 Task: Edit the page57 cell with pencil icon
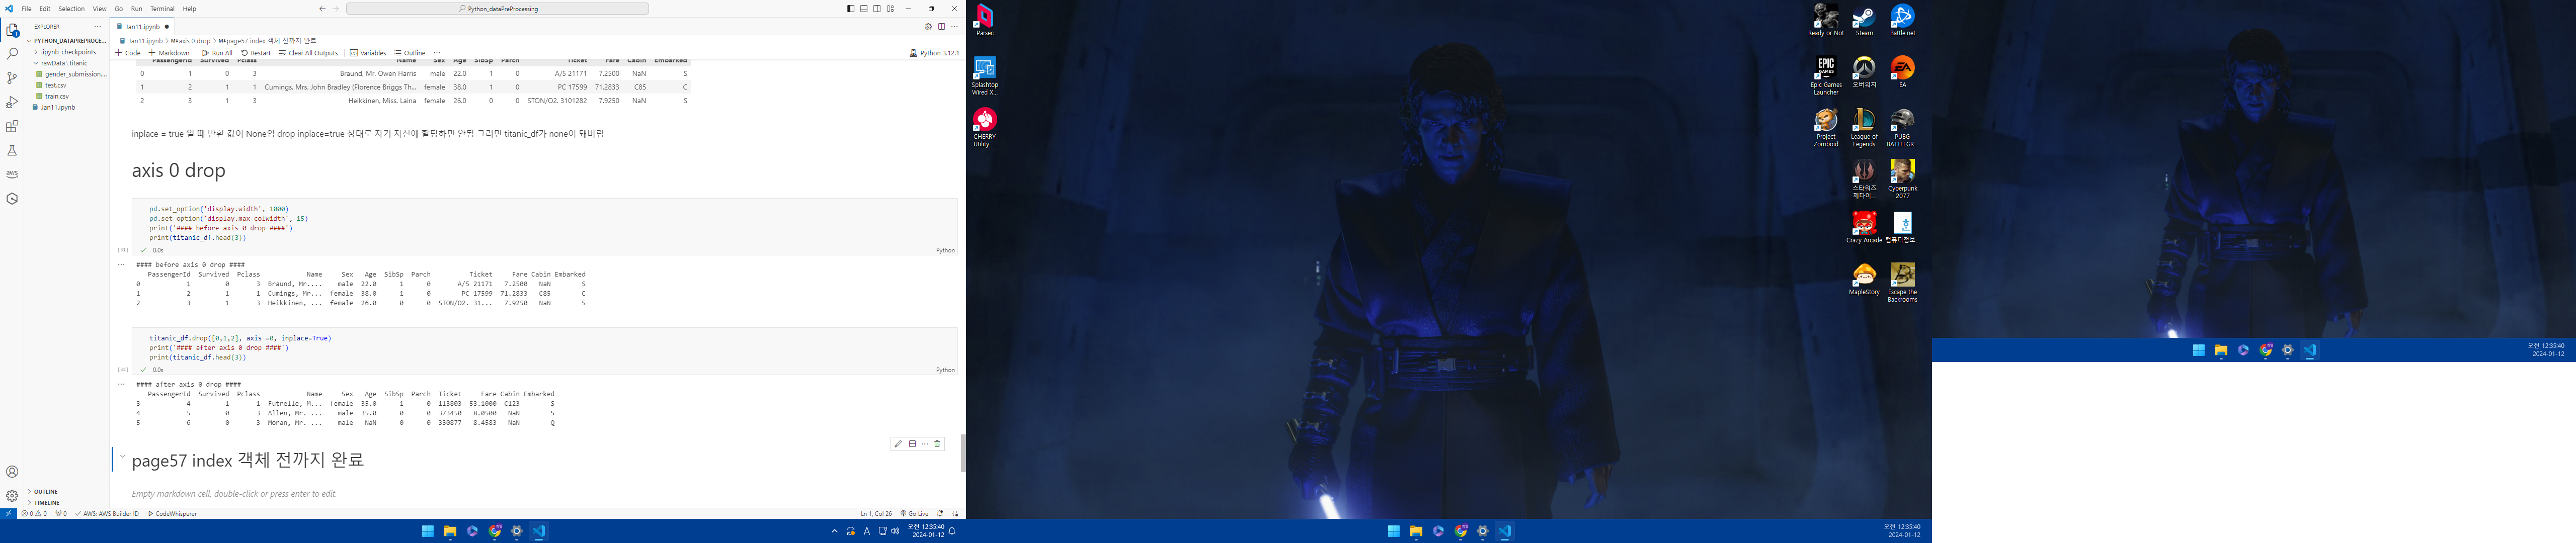(898, 444)
